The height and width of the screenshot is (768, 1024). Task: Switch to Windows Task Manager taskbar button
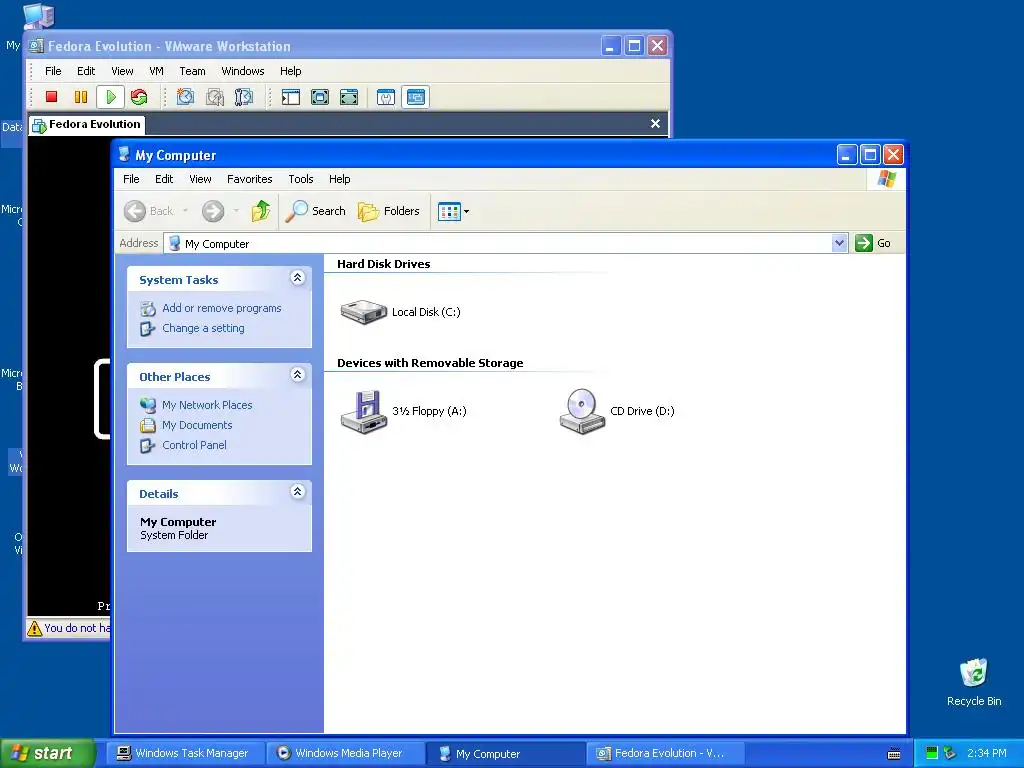click(x=186, y=753)
